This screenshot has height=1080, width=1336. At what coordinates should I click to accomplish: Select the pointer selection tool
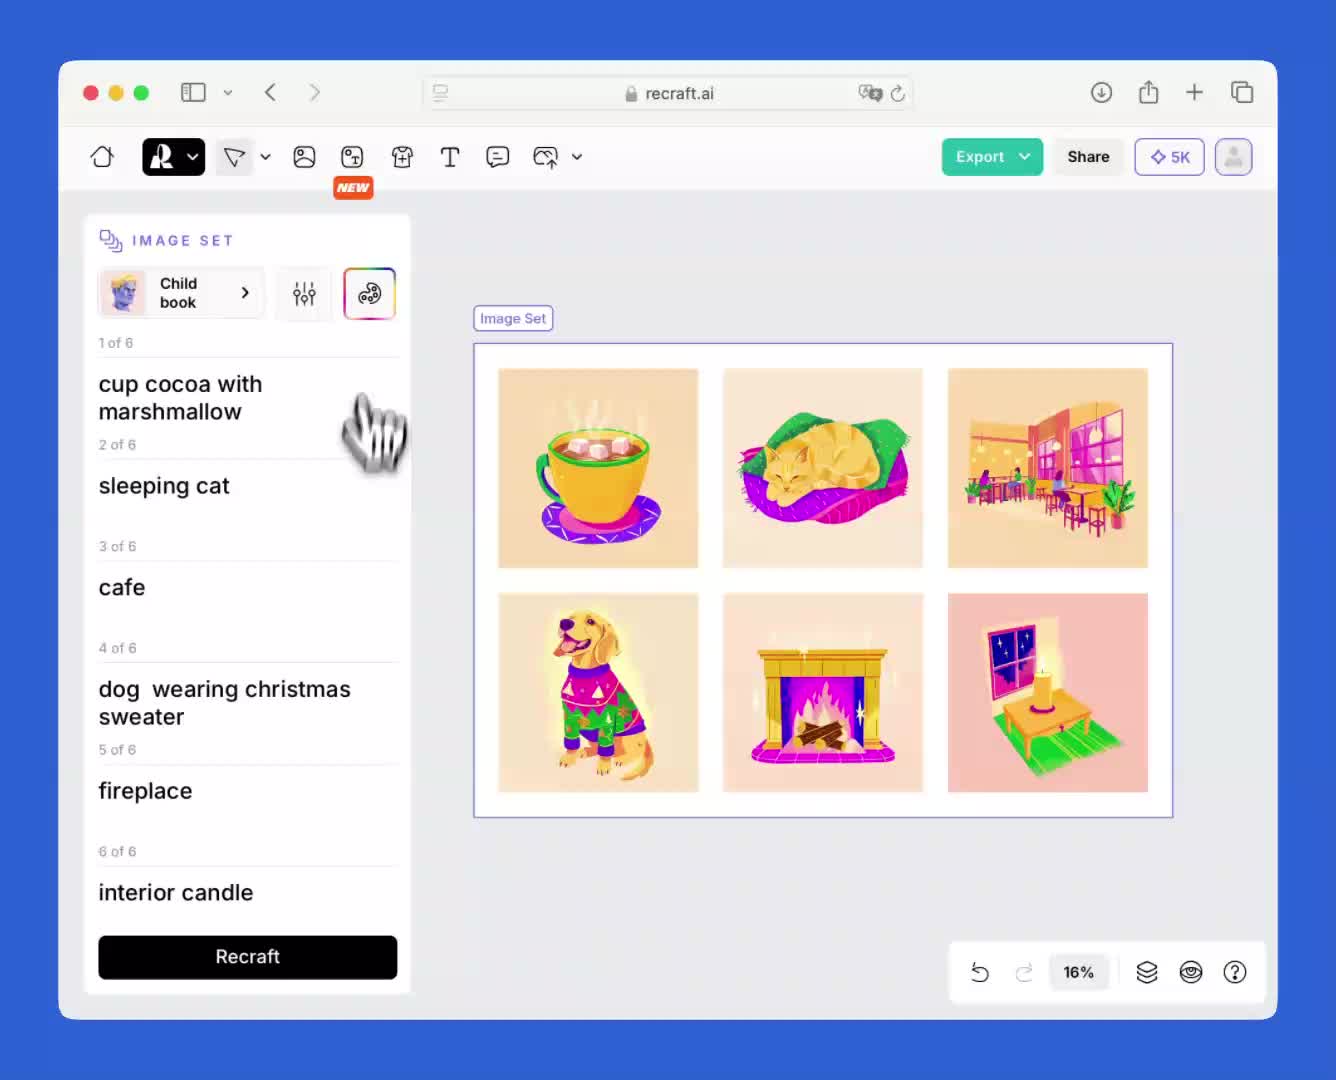click(234, 157)
